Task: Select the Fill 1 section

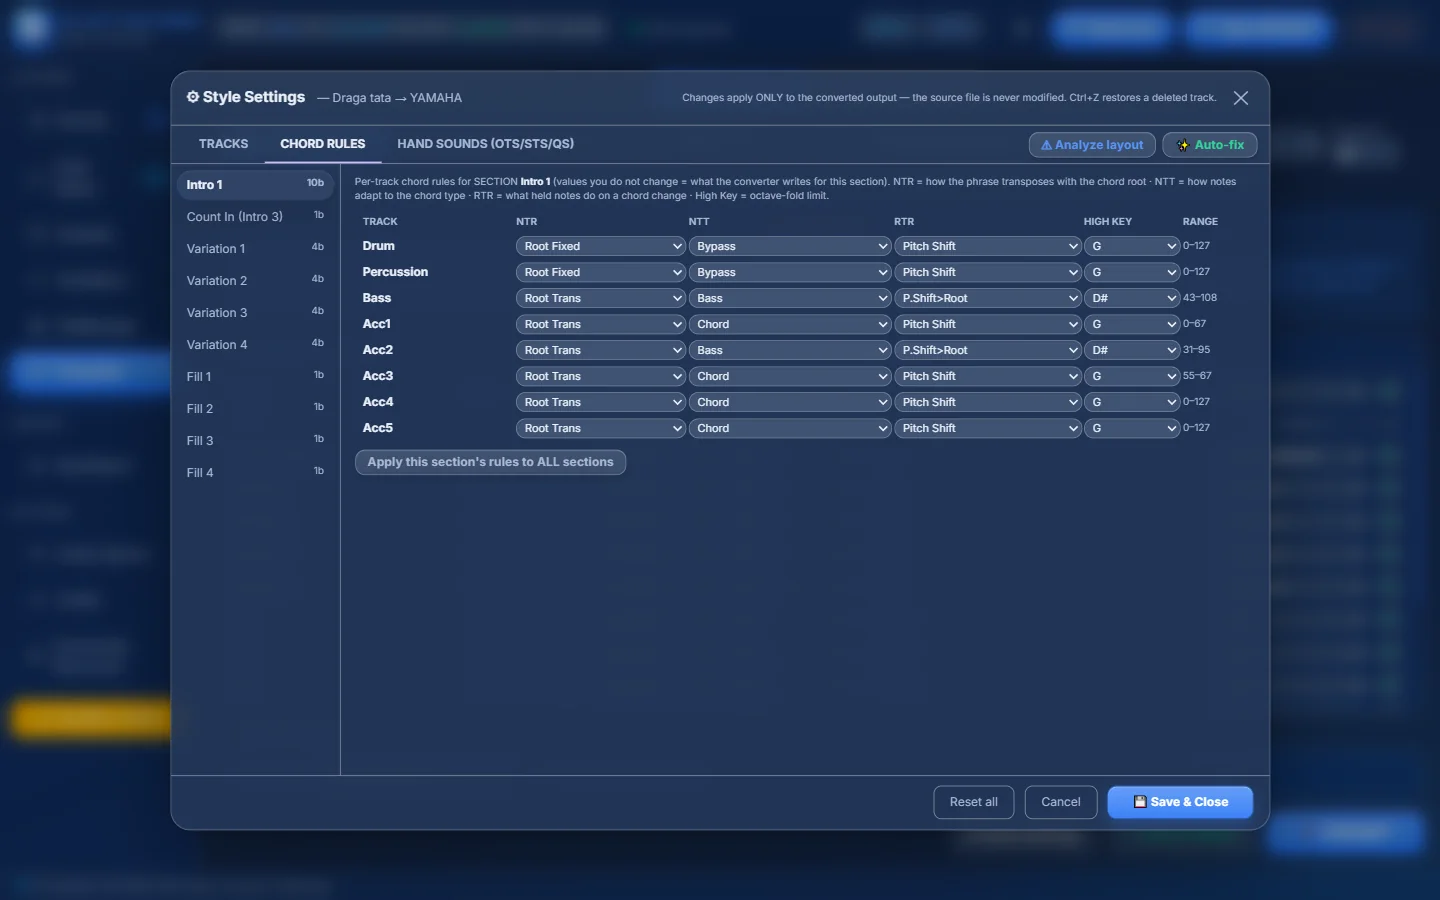Action: point(255,376)
